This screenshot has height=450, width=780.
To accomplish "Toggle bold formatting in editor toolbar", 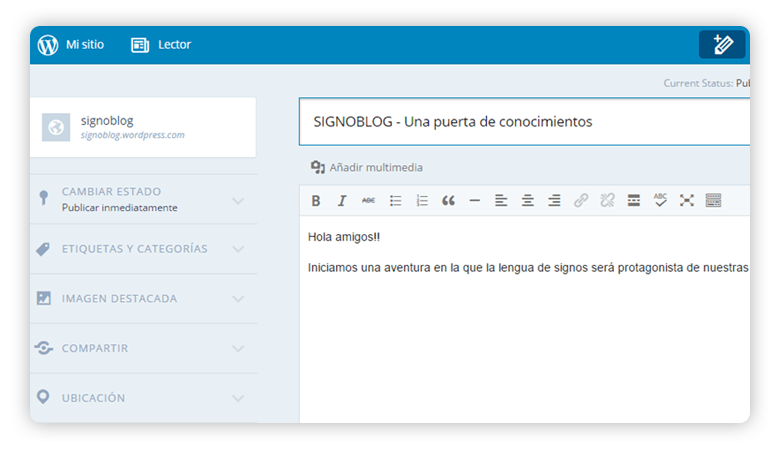I will point(315,200).
